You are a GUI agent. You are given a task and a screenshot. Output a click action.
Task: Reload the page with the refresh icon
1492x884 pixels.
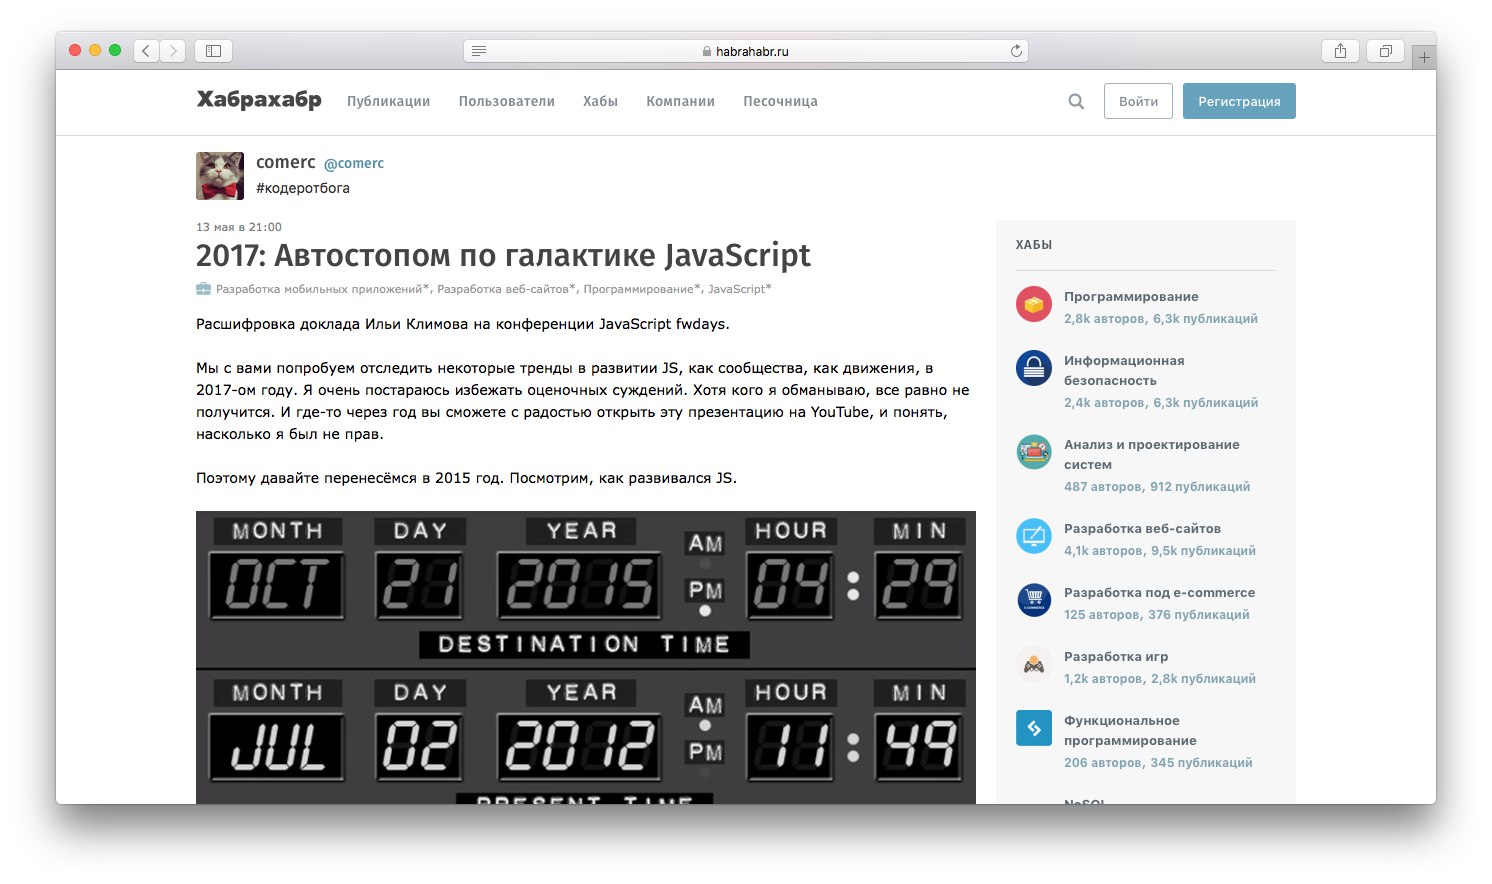[x=1016, y=51]
